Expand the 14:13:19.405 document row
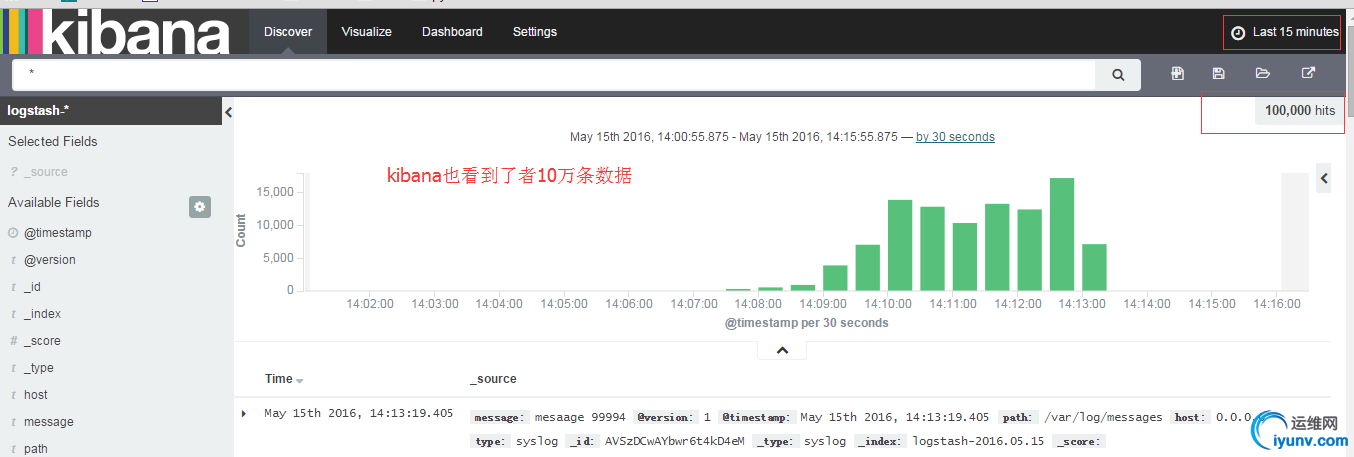1354x457 pixels. coord(244,413)
